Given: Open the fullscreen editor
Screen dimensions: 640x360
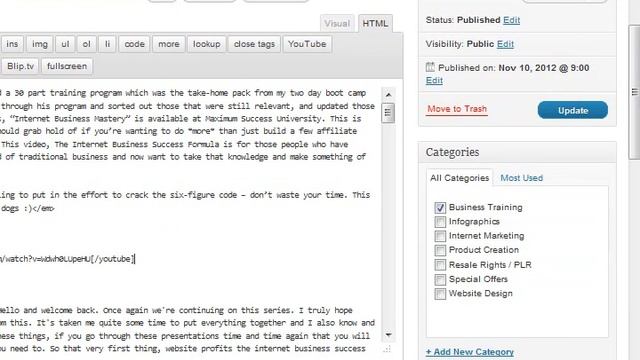Looking at the screenshot, I should [67, 66].
